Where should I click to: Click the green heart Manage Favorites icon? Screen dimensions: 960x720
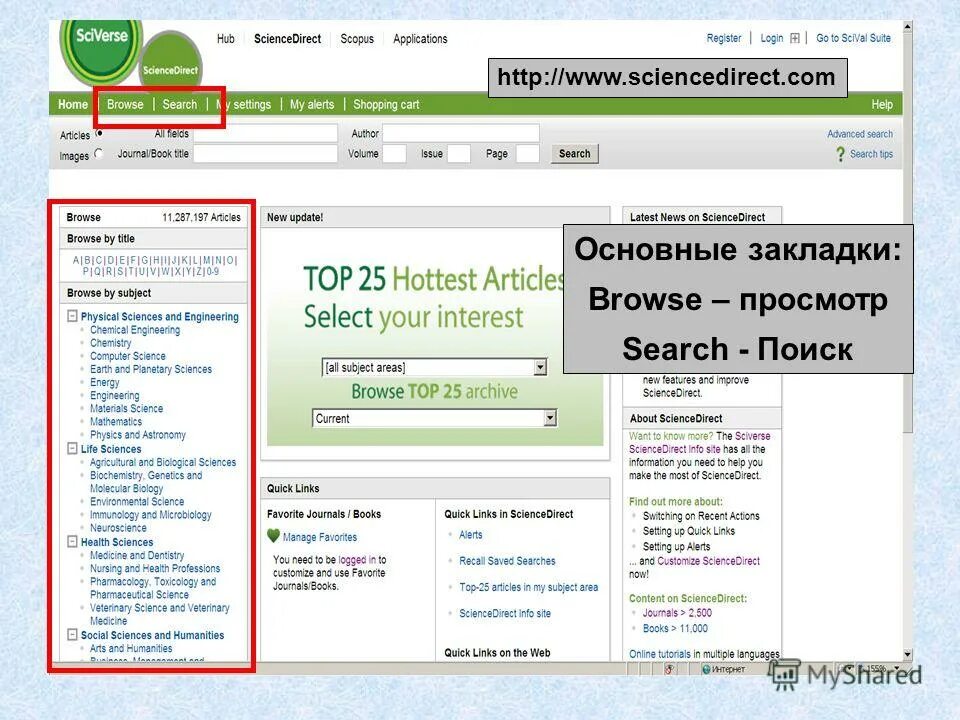coord(273,536)
